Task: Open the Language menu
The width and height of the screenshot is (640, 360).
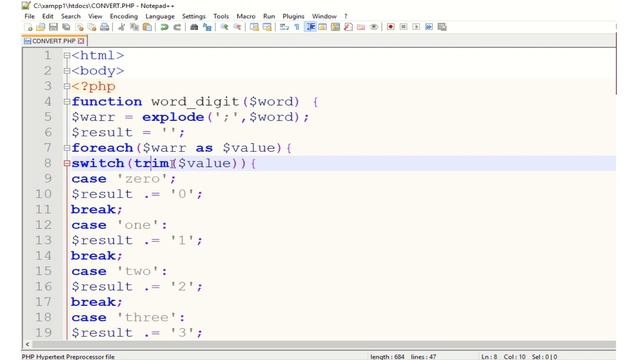Action: click(160, 16)
